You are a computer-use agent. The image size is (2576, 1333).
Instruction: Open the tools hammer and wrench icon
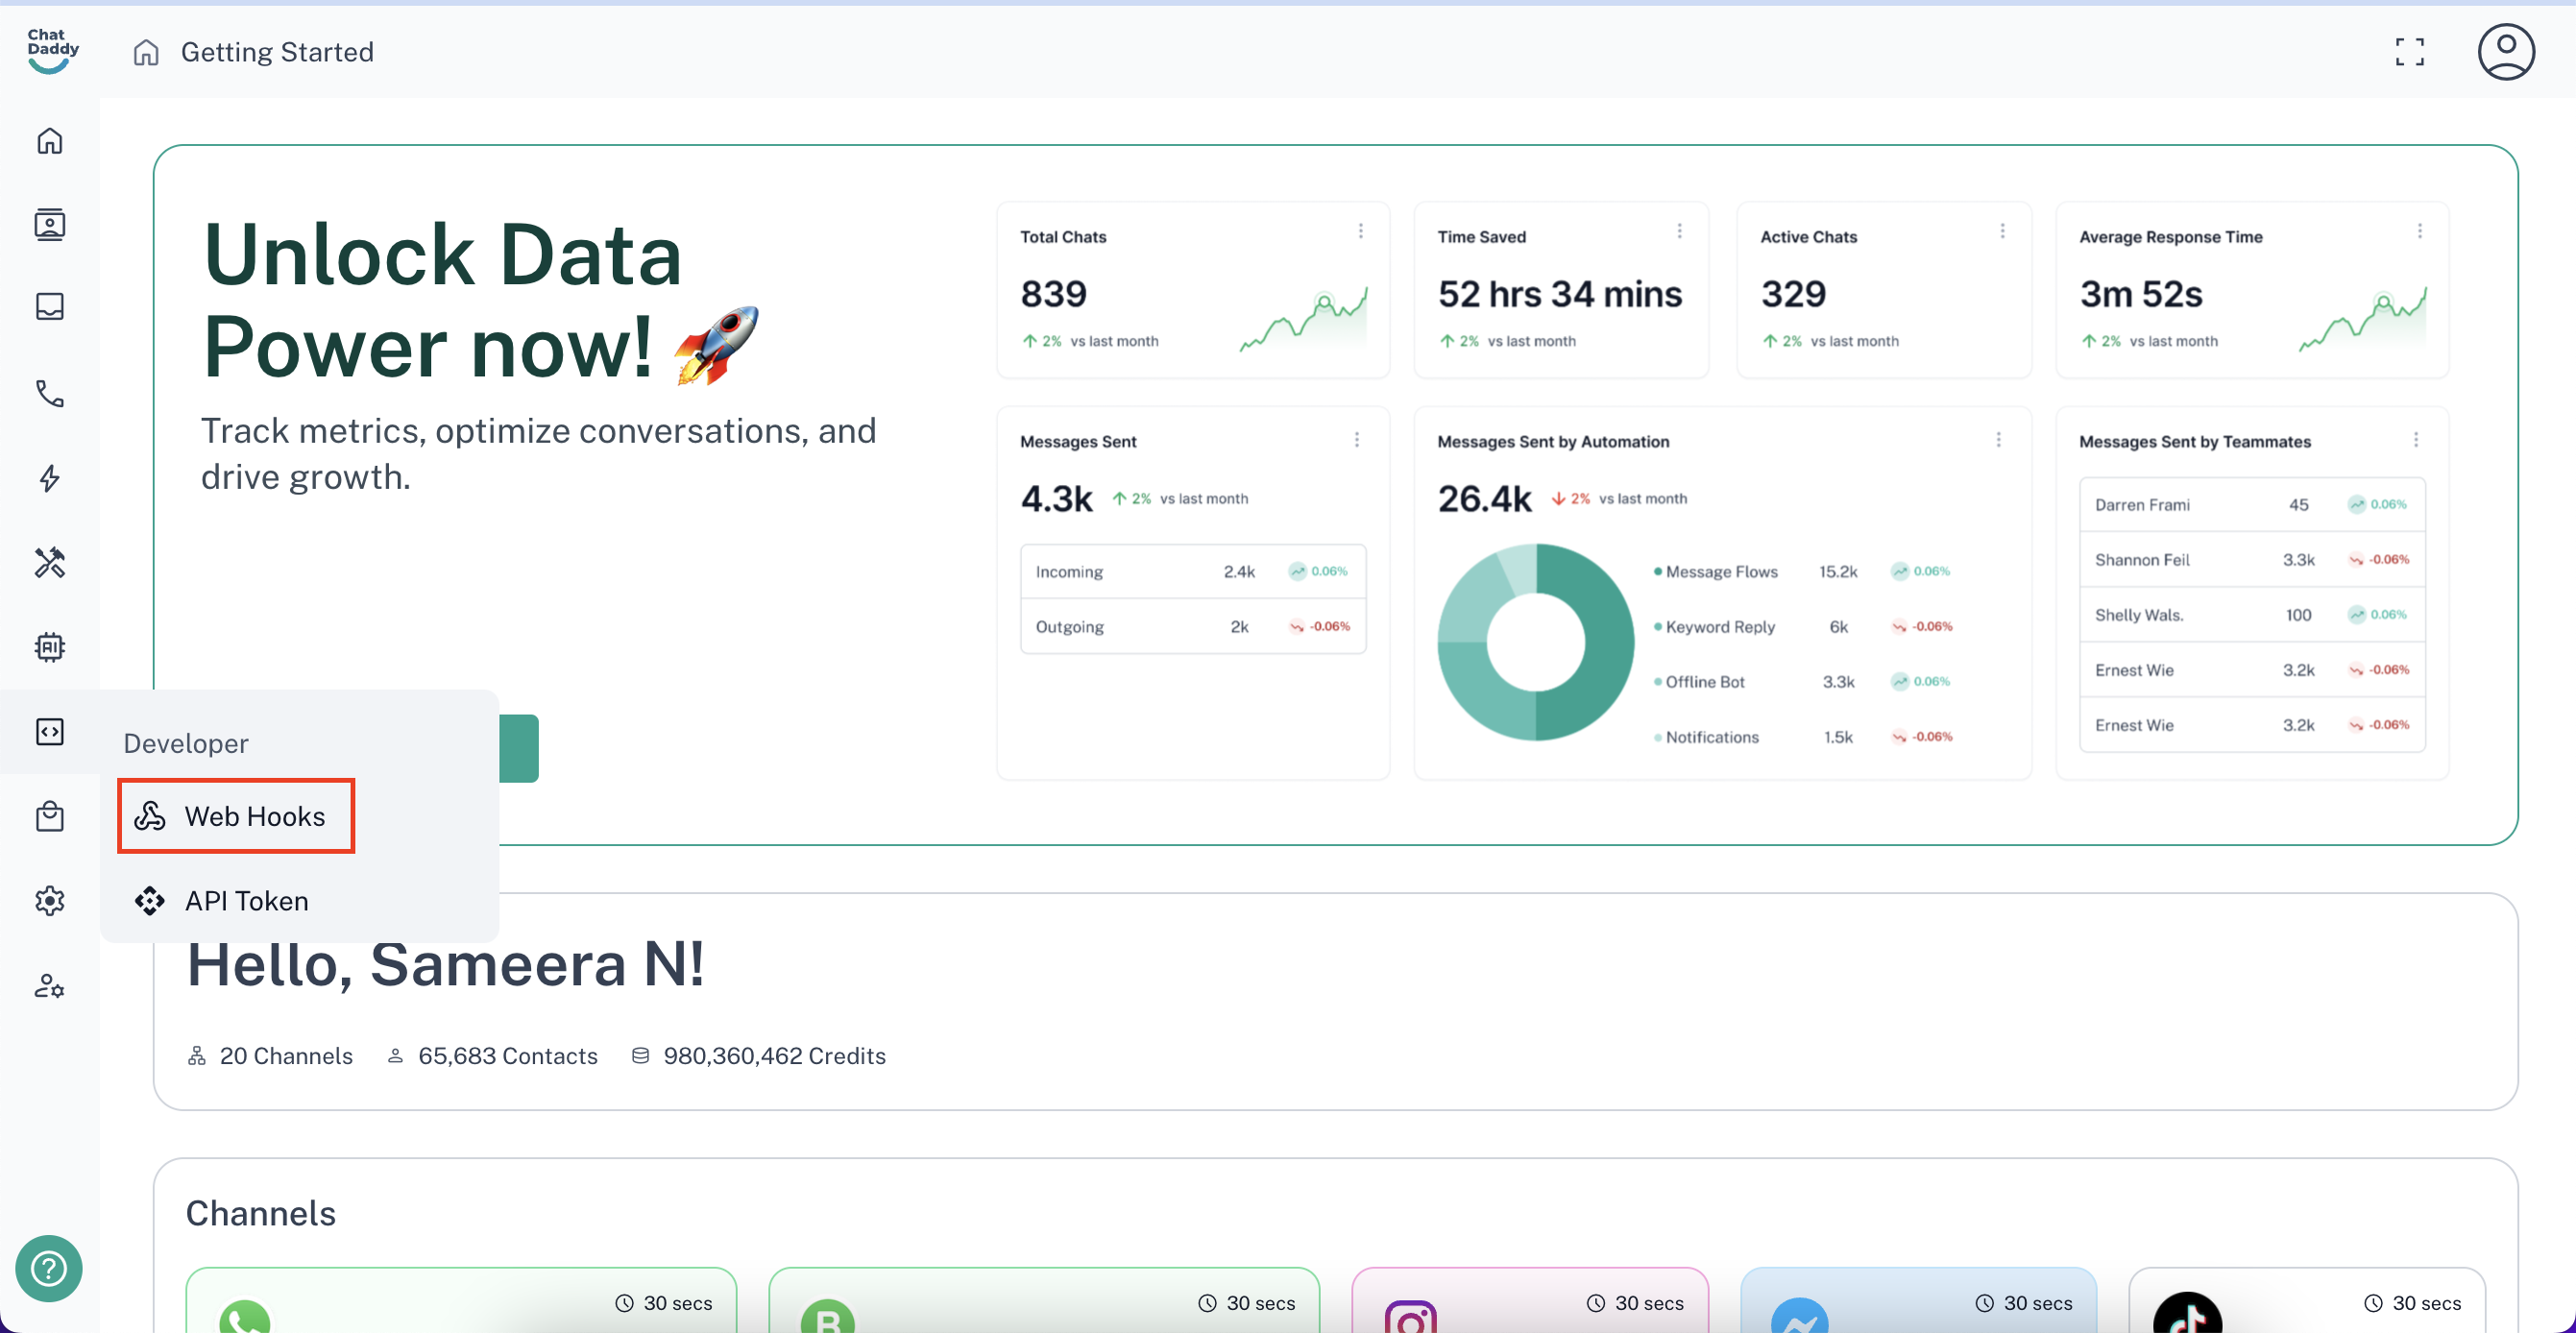point(50,563)
